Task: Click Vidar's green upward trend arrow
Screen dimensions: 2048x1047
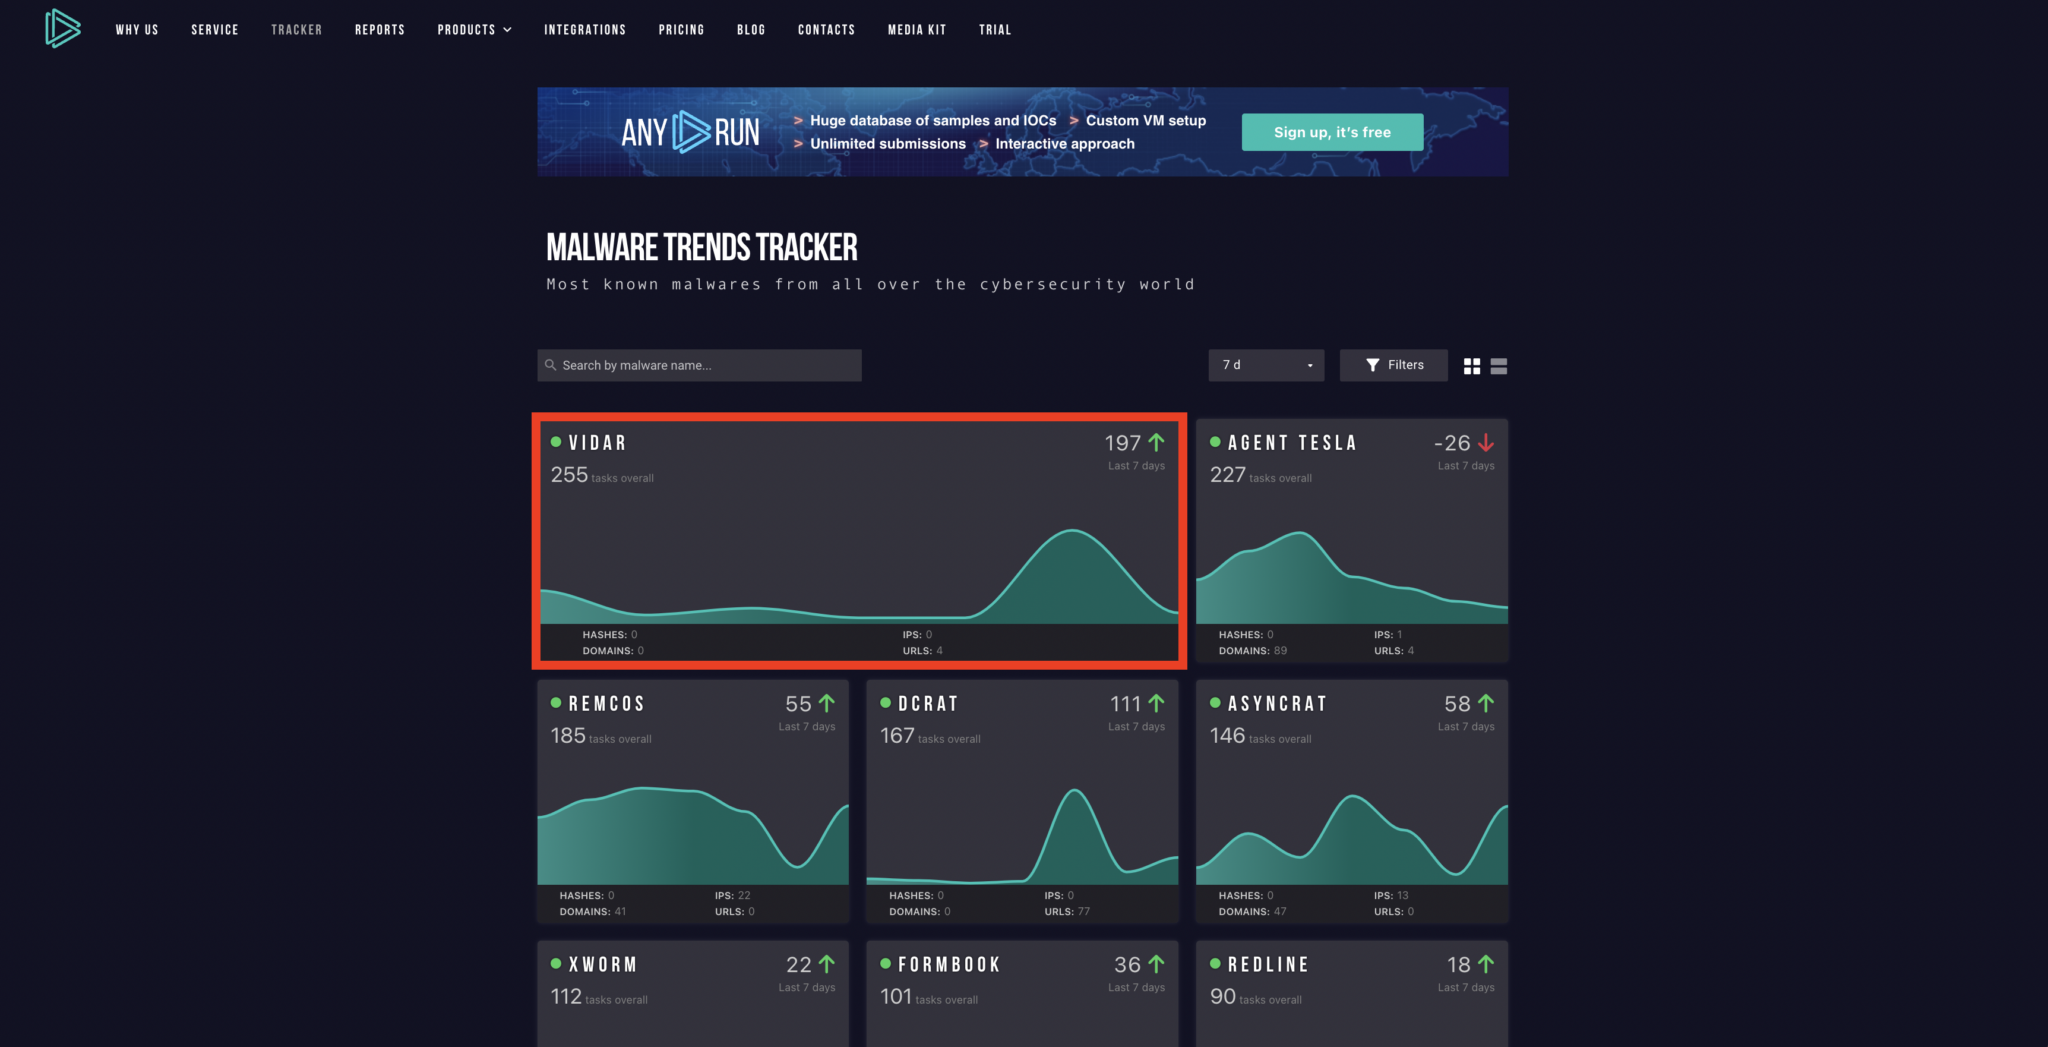Action: click(1157, 442)
